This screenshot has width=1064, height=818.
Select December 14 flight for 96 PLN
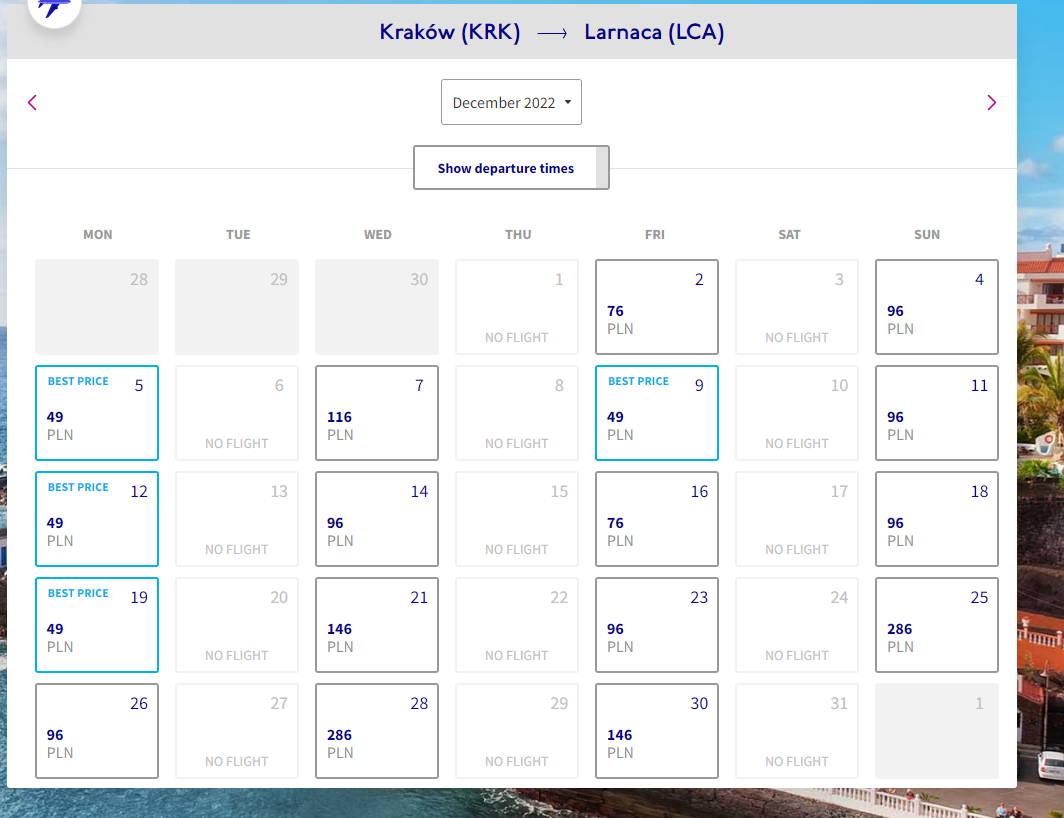click(x=377, y=519)
